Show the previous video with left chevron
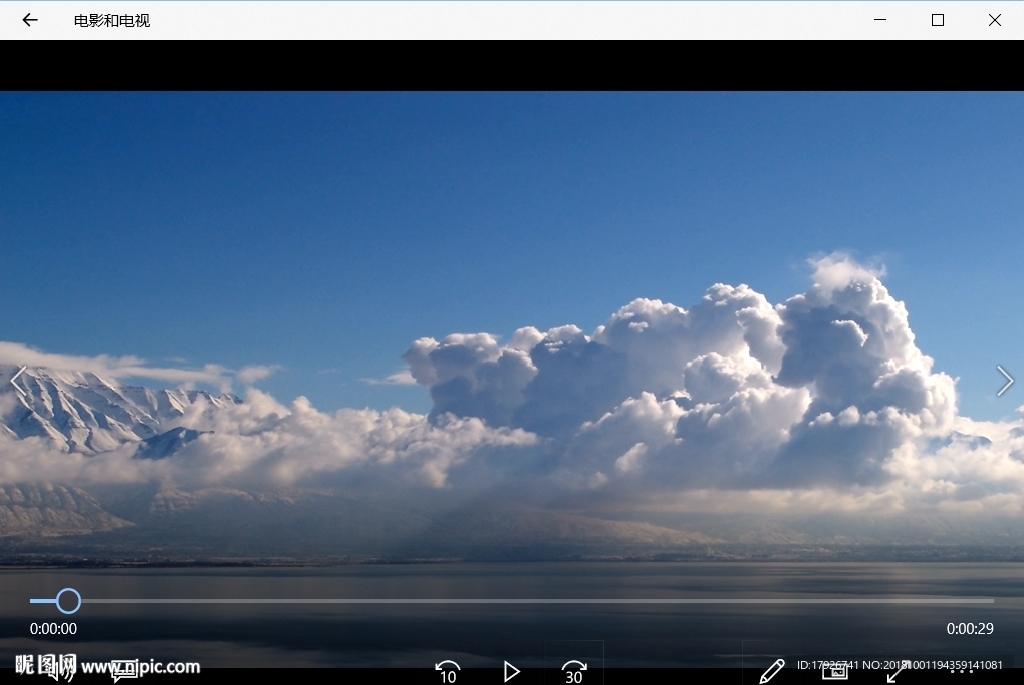Viewport: 1024px width, 685px height. (x=18, y=381)
